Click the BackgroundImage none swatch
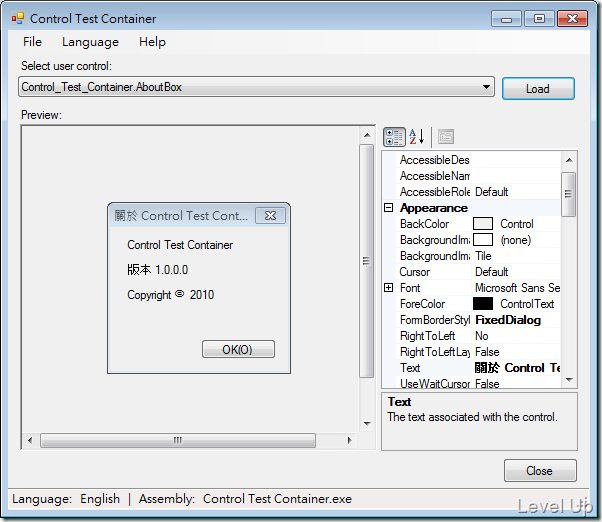602x522 pixels. [483, 240]
